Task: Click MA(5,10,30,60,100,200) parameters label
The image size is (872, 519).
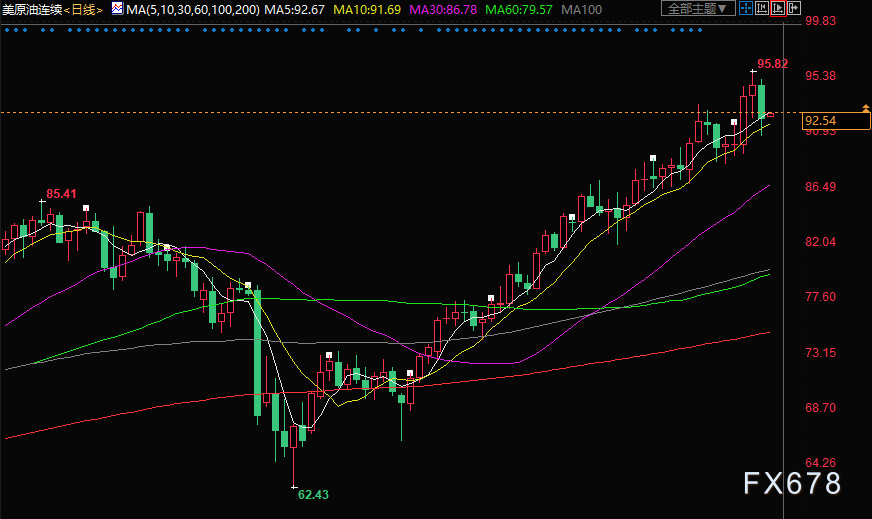Action: click(193, 9)
